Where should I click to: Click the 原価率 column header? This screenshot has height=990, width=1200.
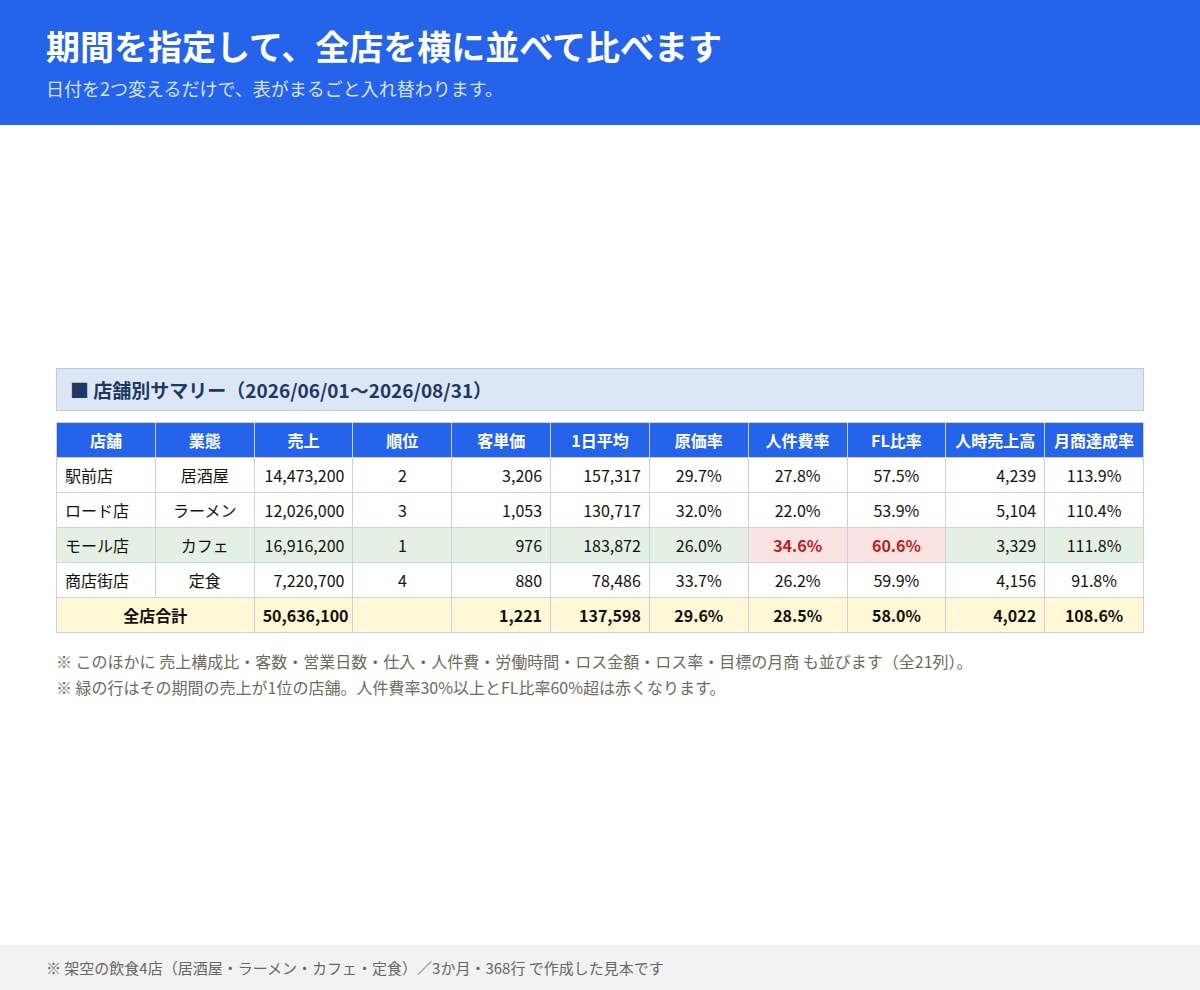coord(699,441)
